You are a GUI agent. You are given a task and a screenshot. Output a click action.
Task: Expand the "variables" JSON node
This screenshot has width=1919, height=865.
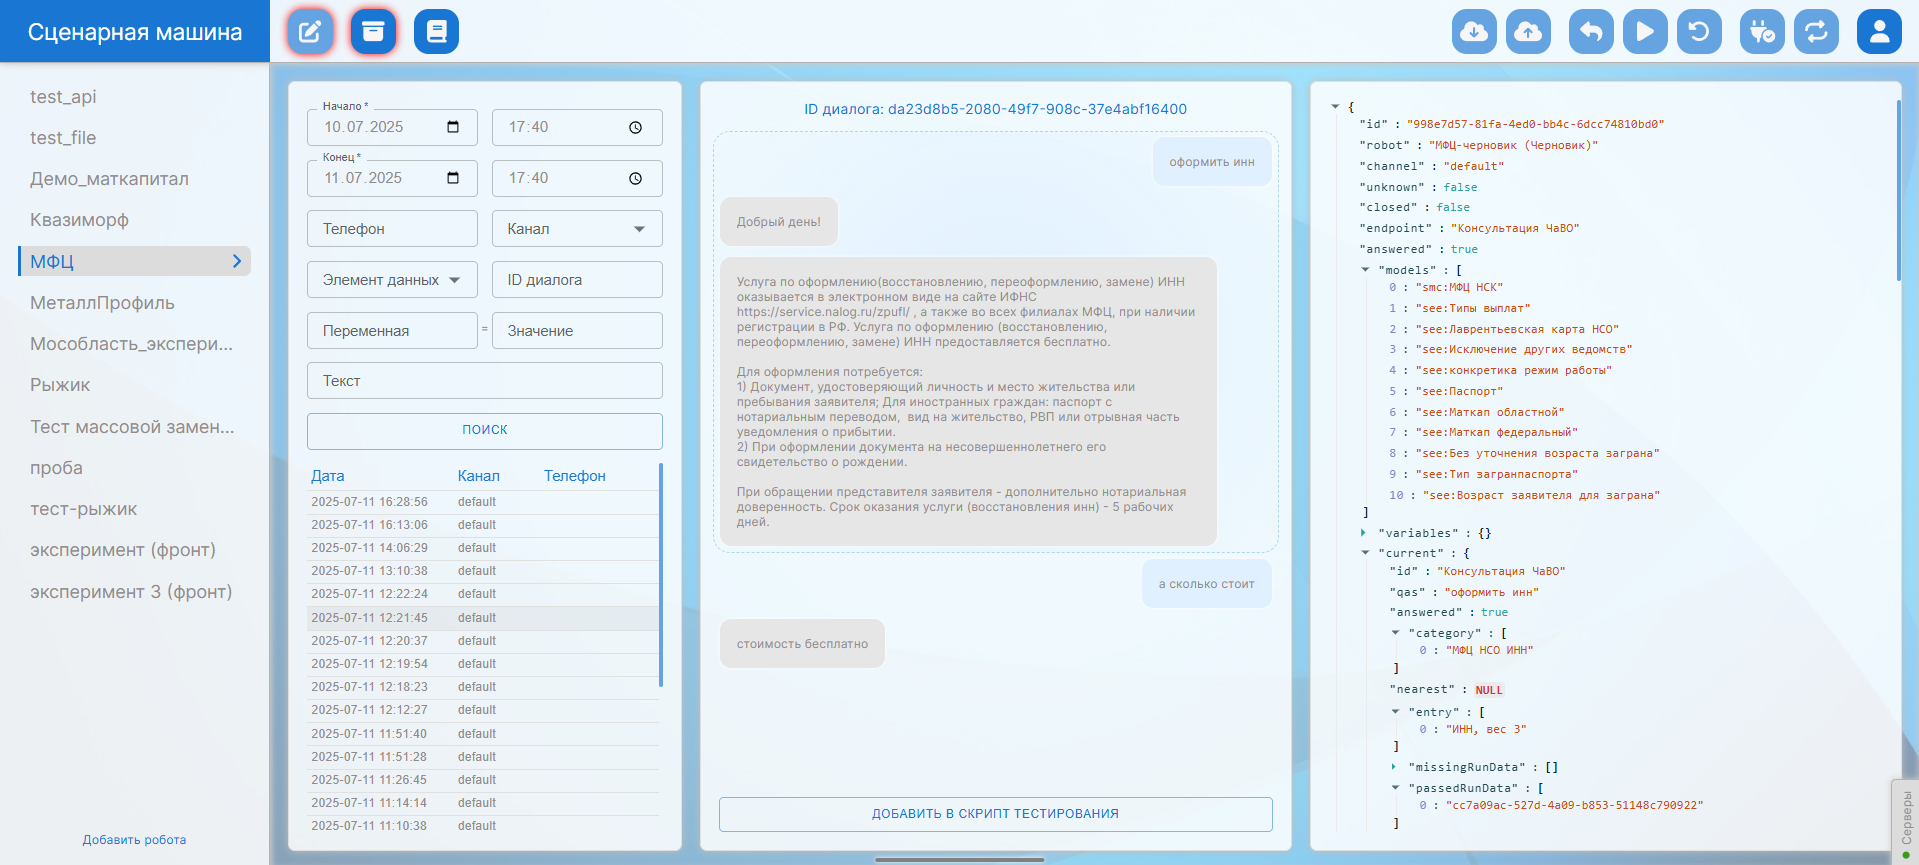[x=1364, y=533]
